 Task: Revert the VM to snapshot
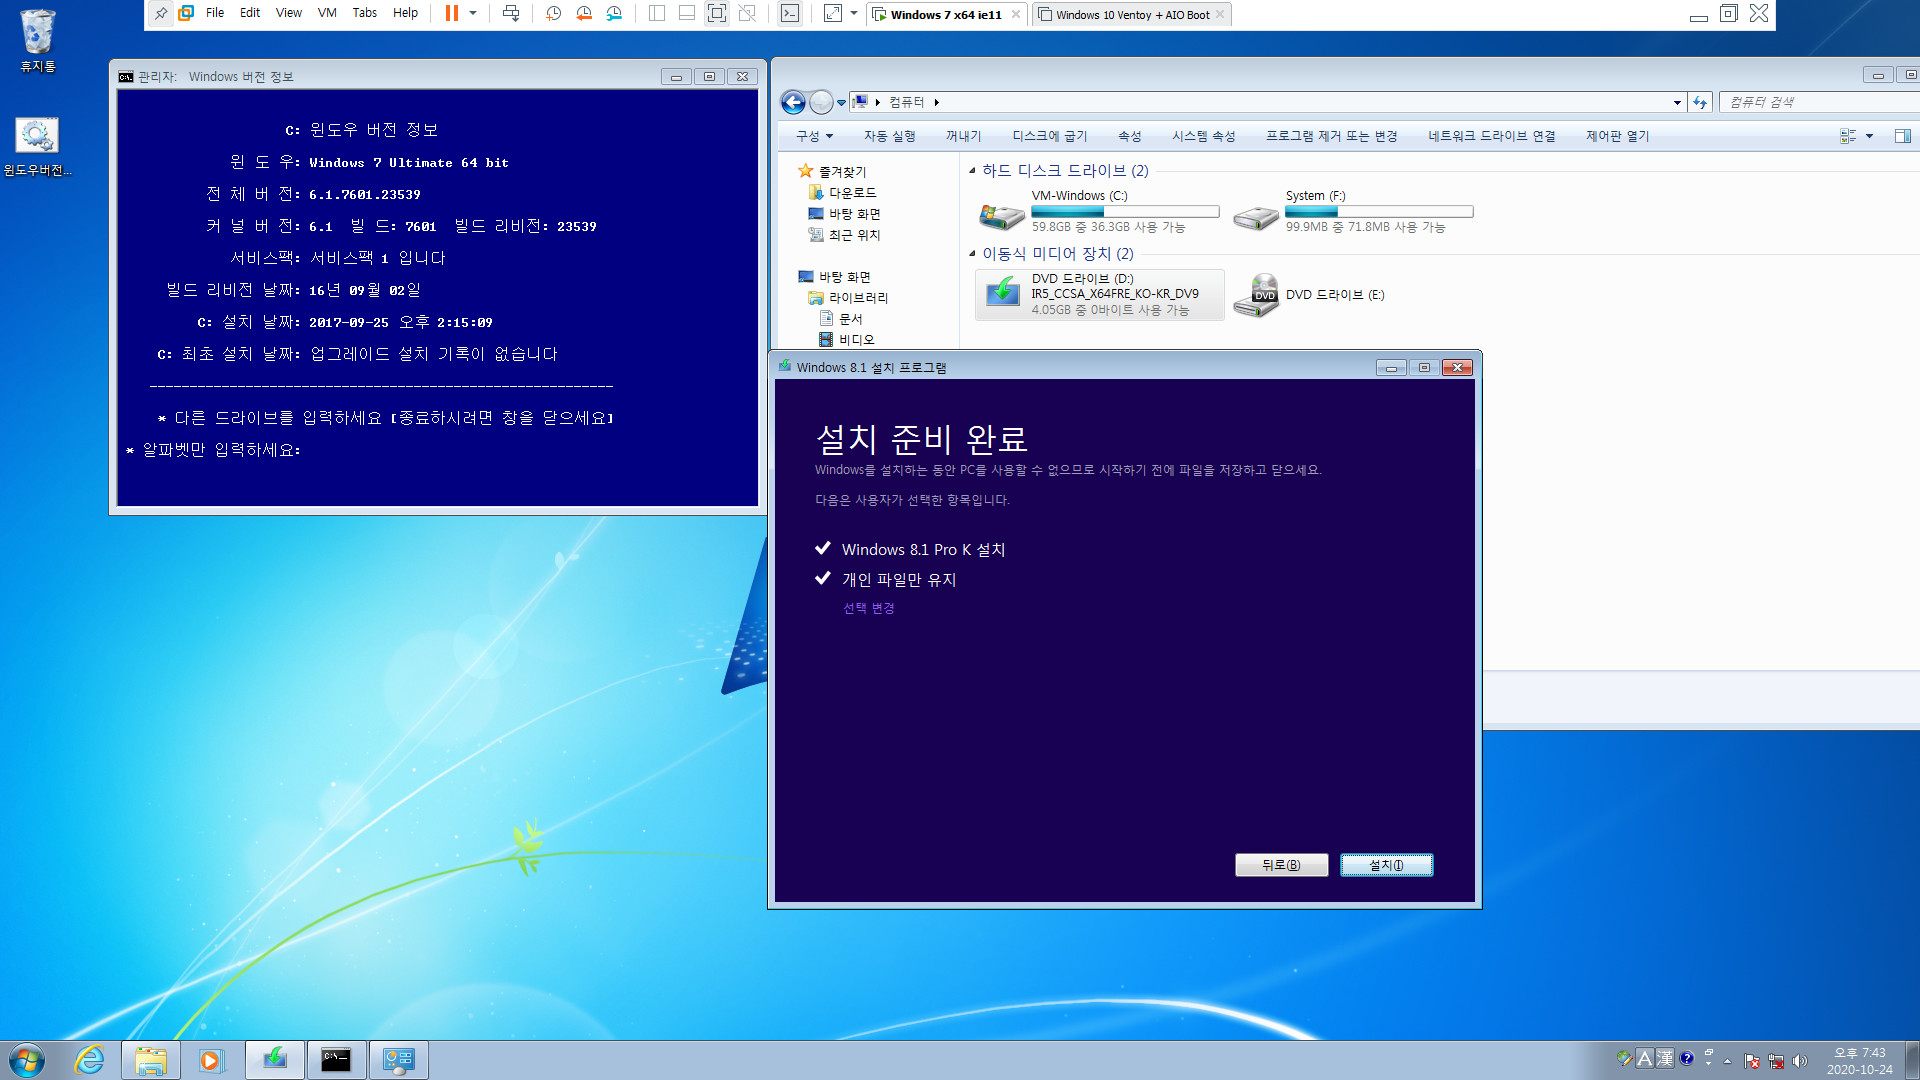[x=584, y=13]
